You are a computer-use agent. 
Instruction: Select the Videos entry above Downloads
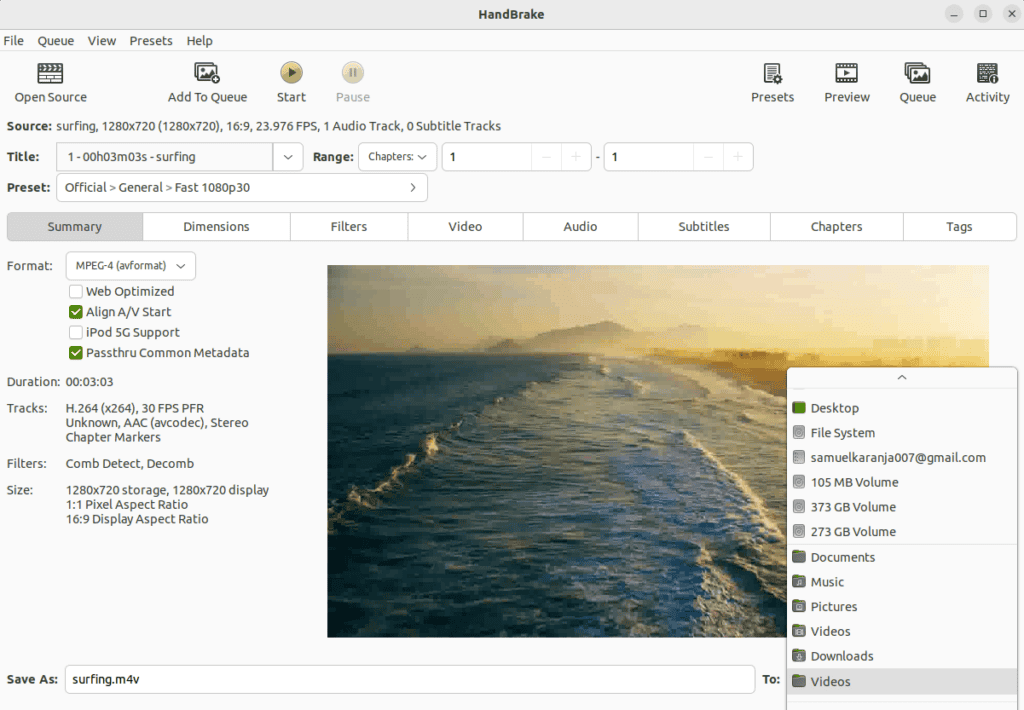[902, 632]
